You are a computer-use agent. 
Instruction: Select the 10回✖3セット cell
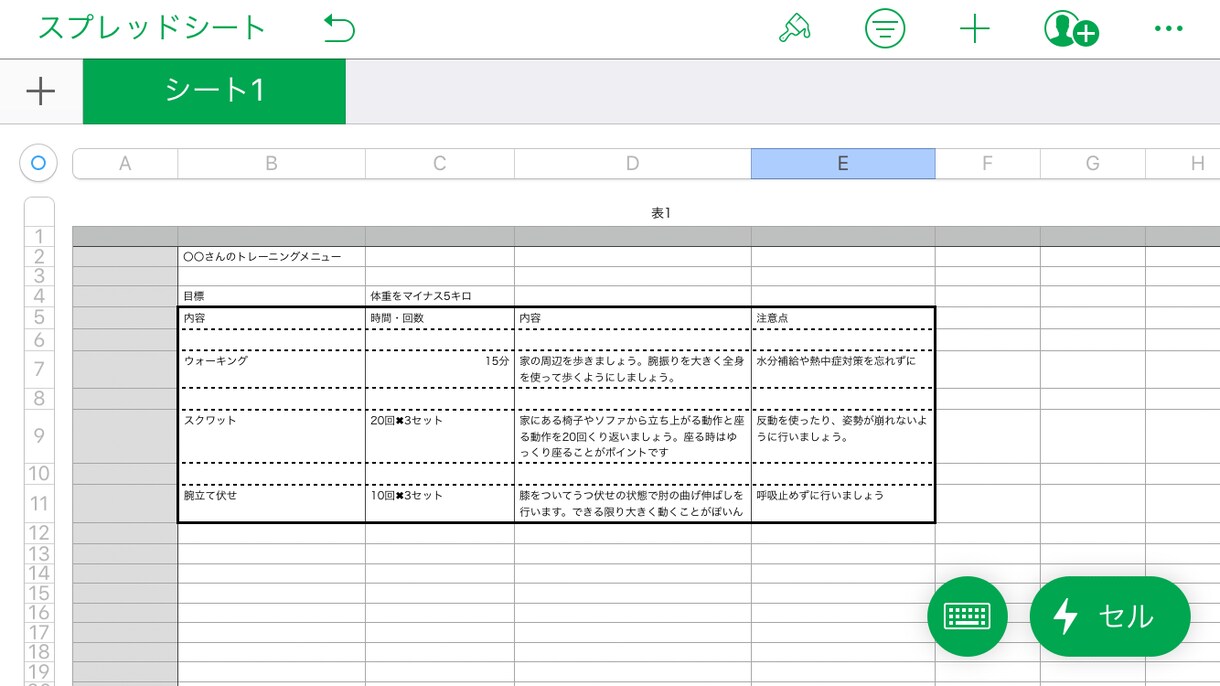(x=439, y=503)
